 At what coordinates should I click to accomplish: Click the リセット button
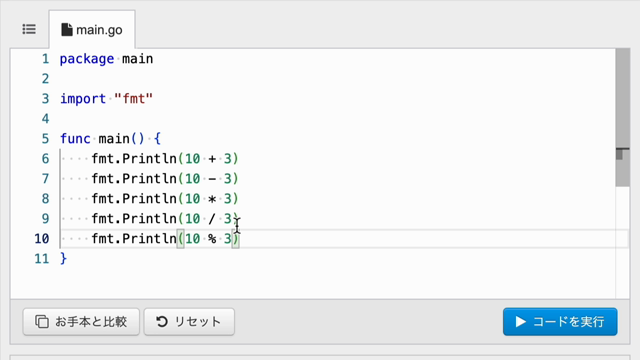coord(189,322)
